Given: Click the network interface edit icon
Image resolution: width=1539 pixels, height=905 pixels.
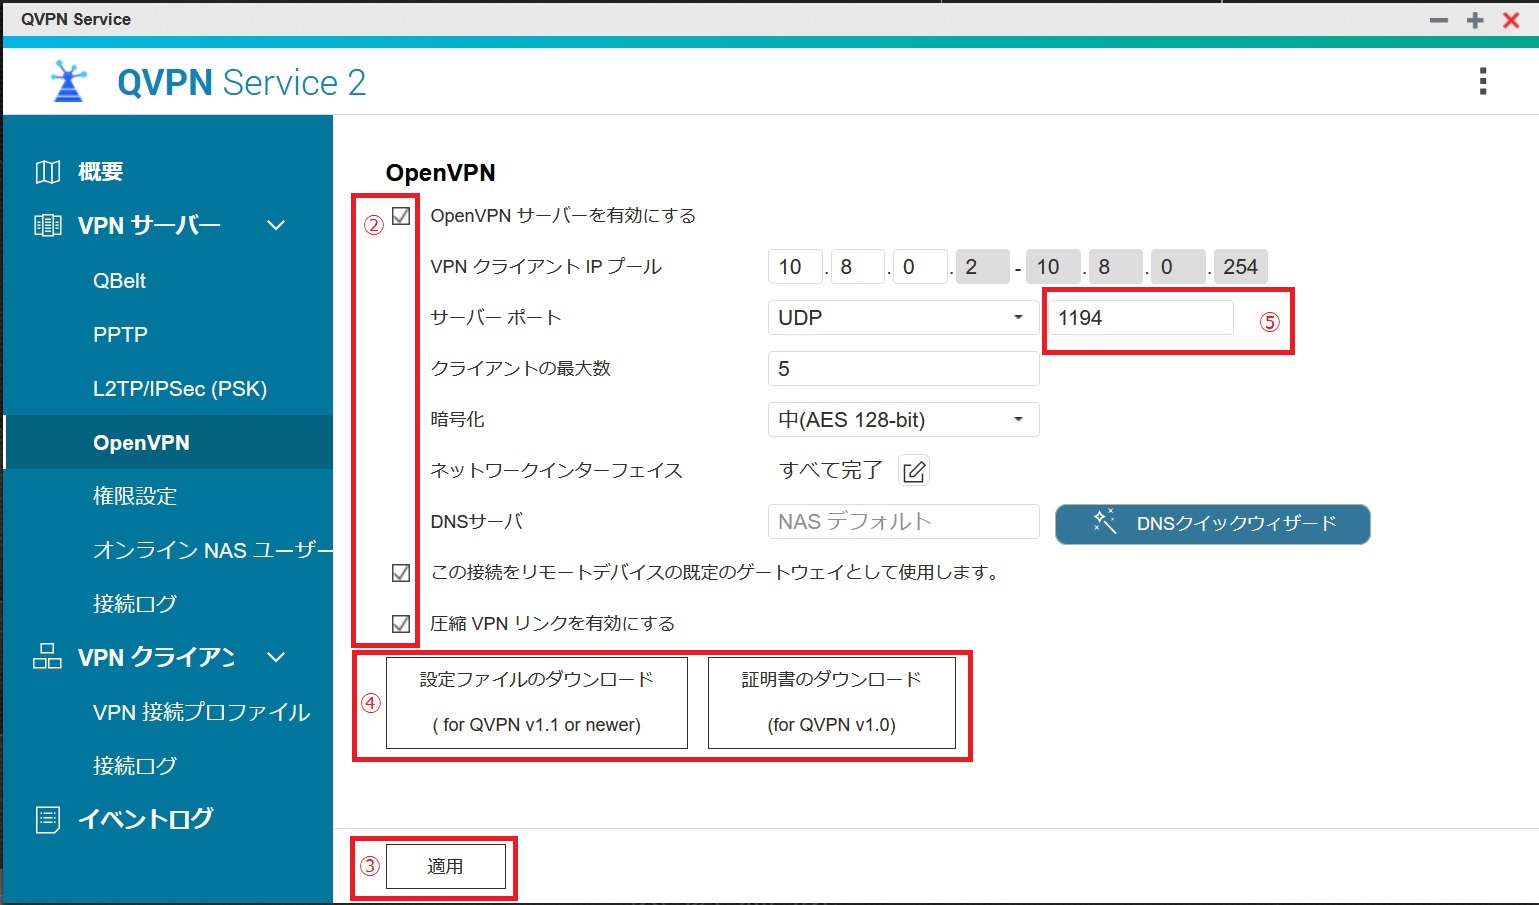Looking at the screenshot, I should [914, 471].
